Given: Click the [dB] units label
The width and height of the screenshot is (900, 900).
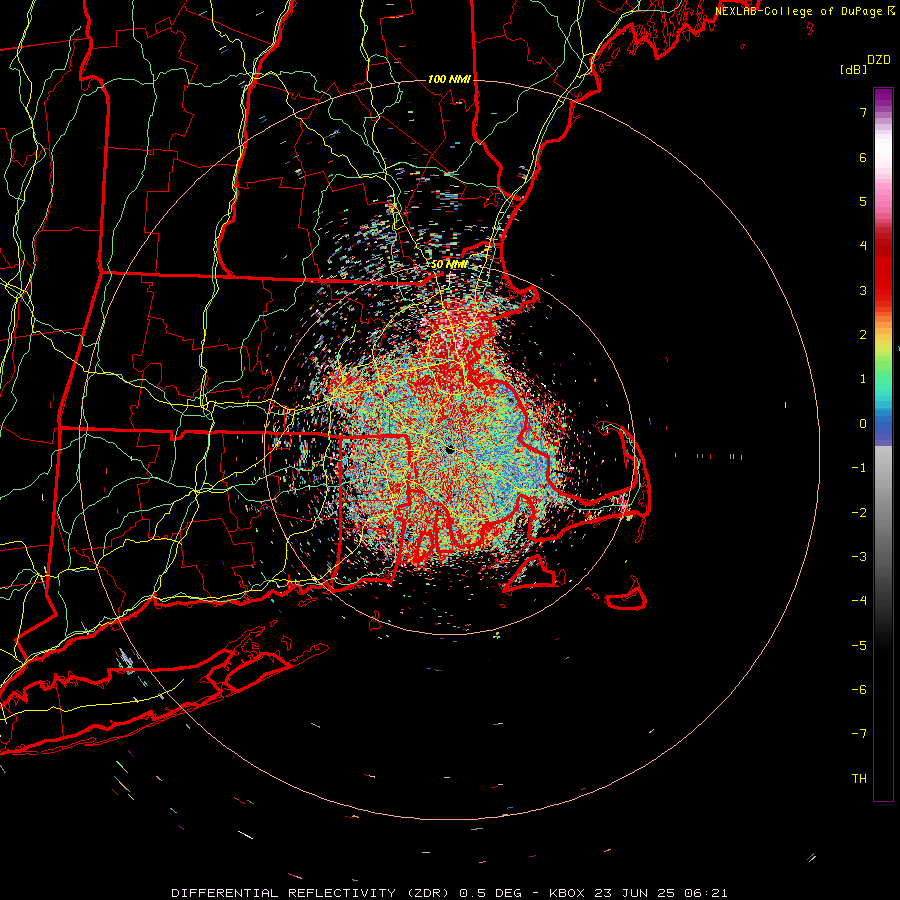Looking at the screenshot, I should (x=853, y=69).
